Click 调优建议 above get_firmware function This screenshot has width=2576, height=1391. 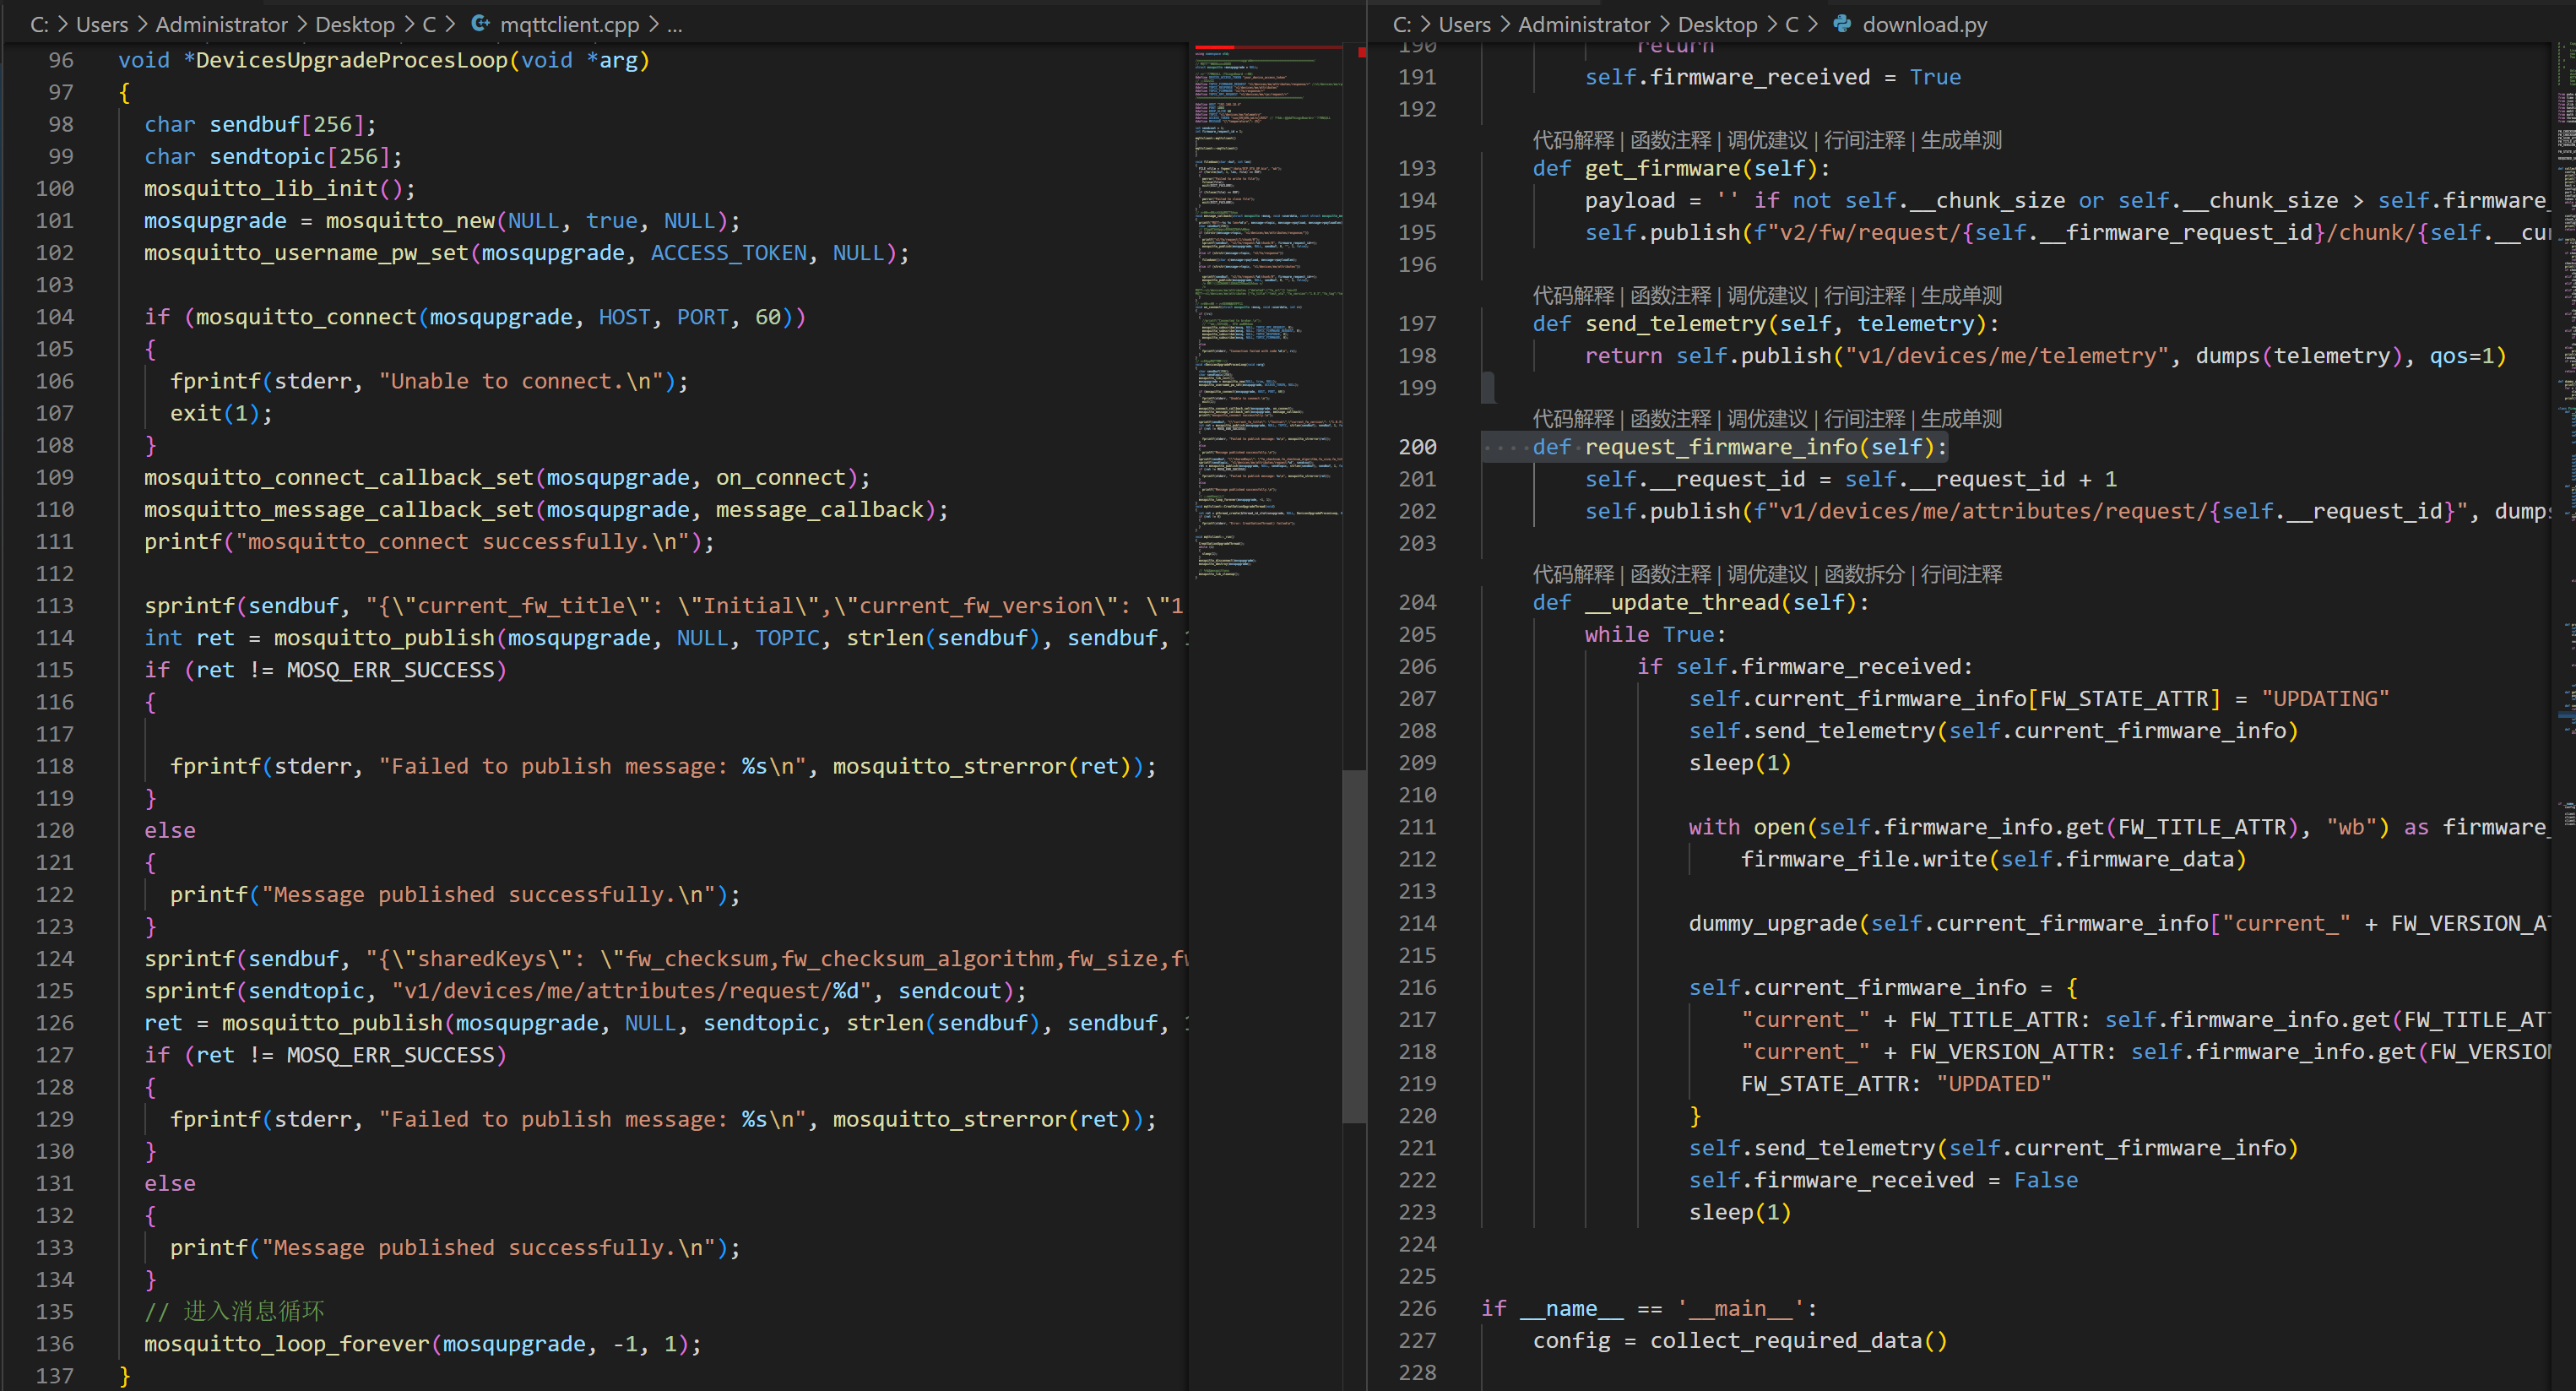(x=1767, y=140)
